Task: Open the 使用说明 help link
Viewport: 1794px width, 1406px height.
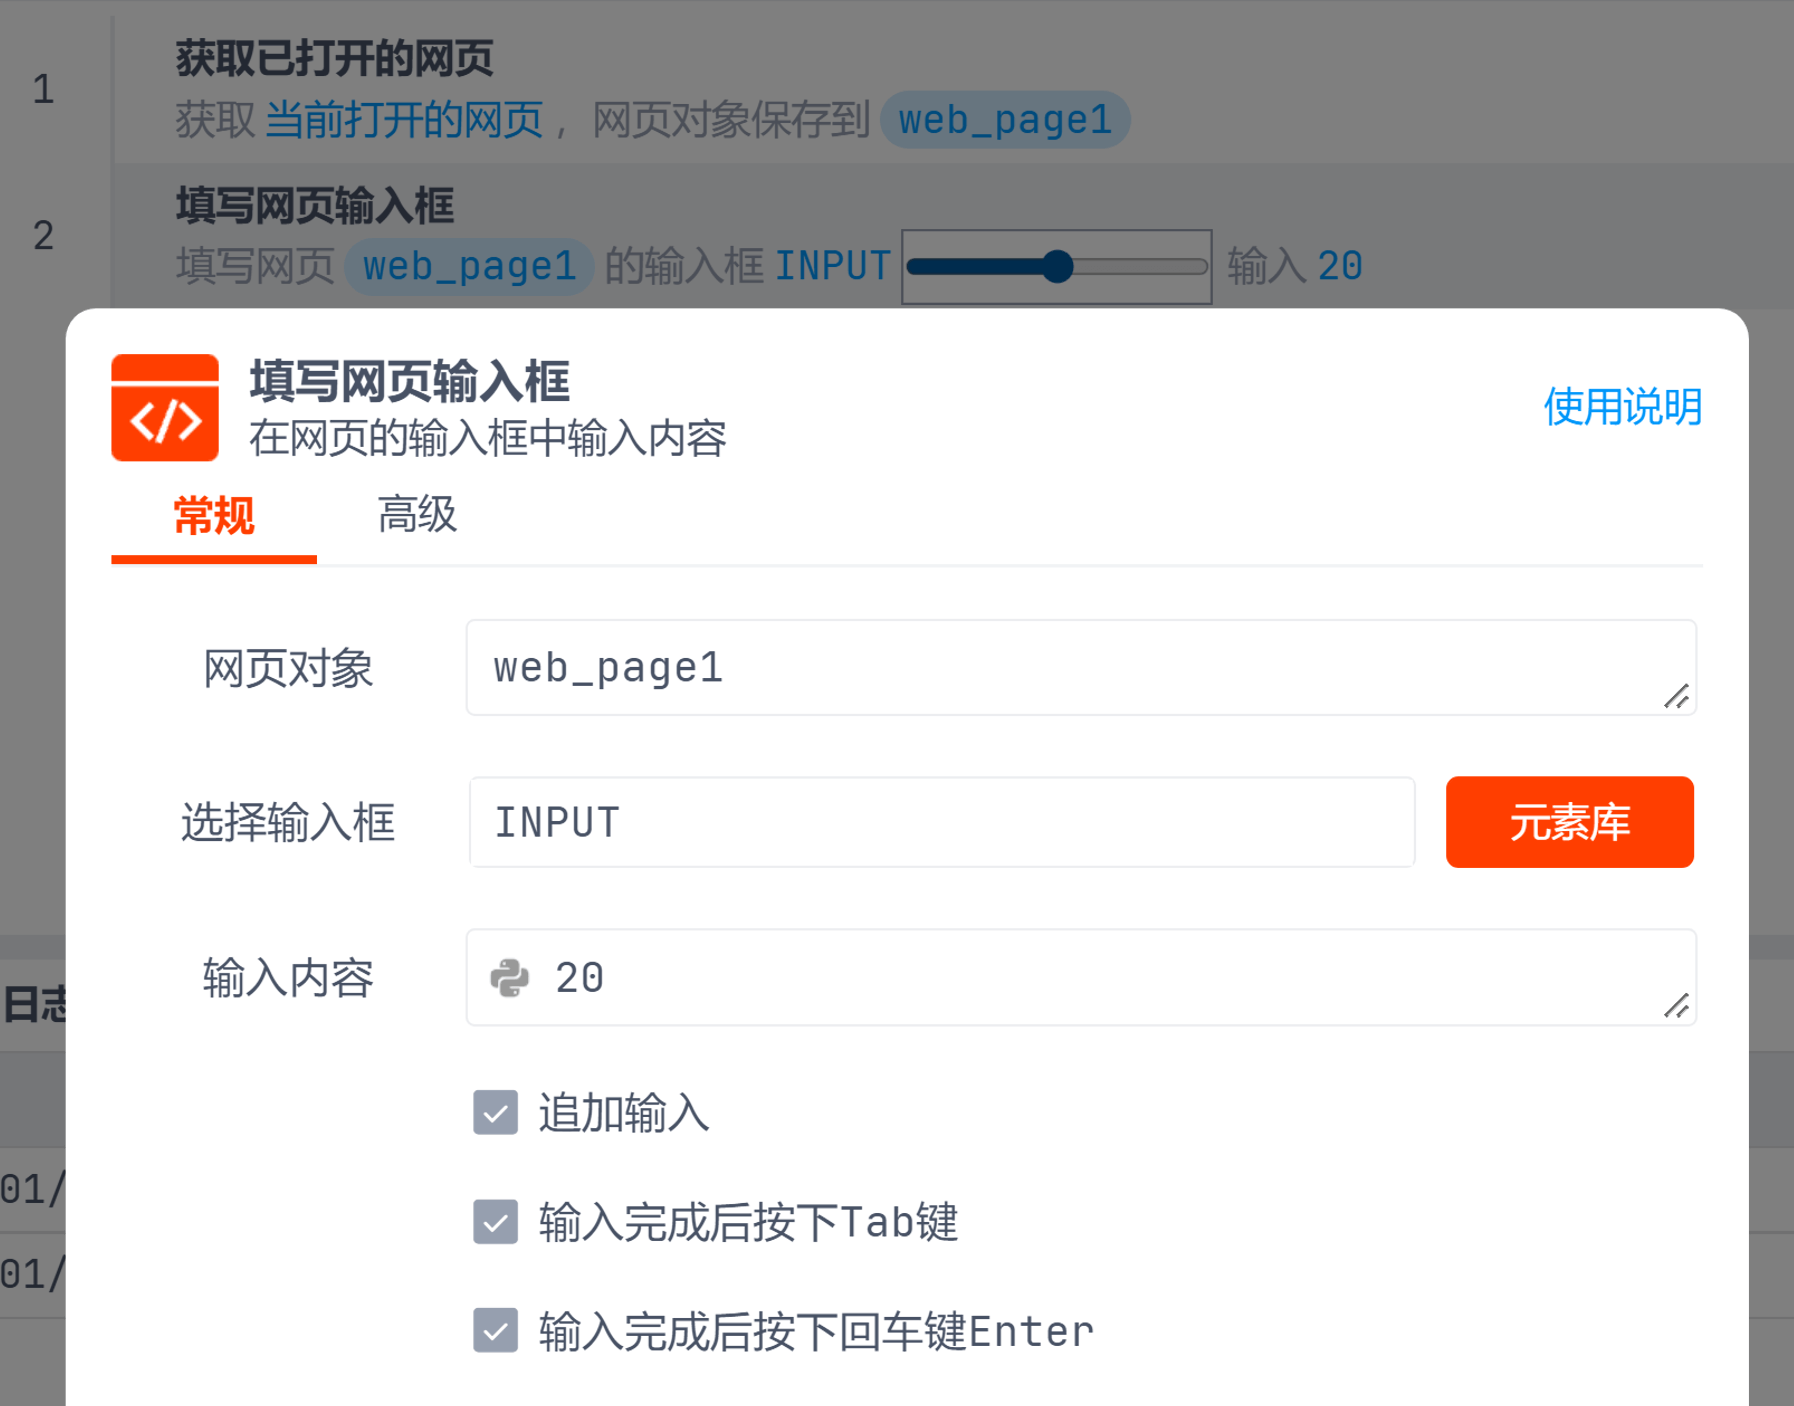Action: [1622, 407]
